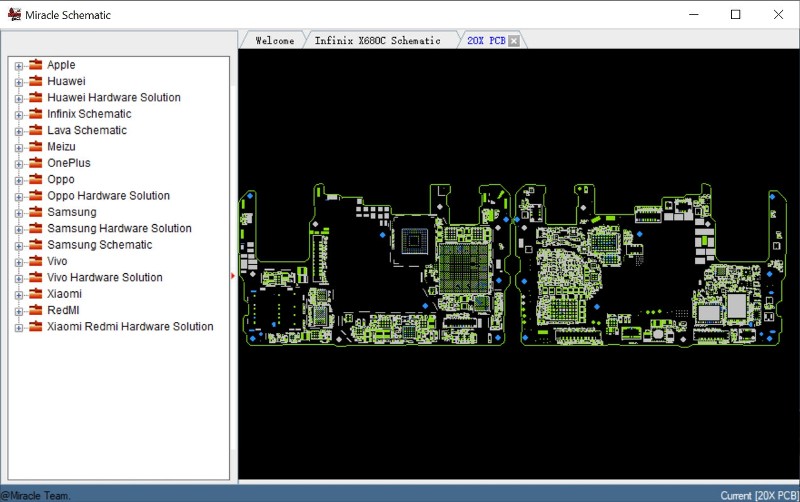800x502 pixels.
Task: Click the Huawei Hardware Solution folder icon
Action: [35, 97]
